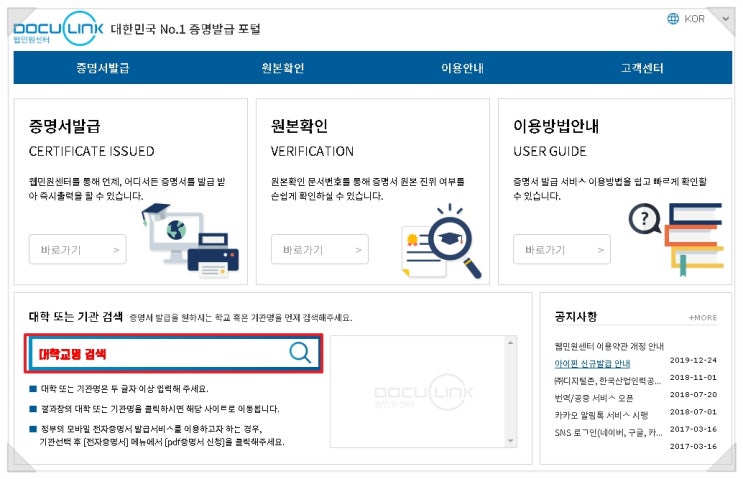Image resolution: width=743 pixels, height=479 pixels.
Task: Open notice 번역/공증 서비스 오픈
Action: pos(594,398)
